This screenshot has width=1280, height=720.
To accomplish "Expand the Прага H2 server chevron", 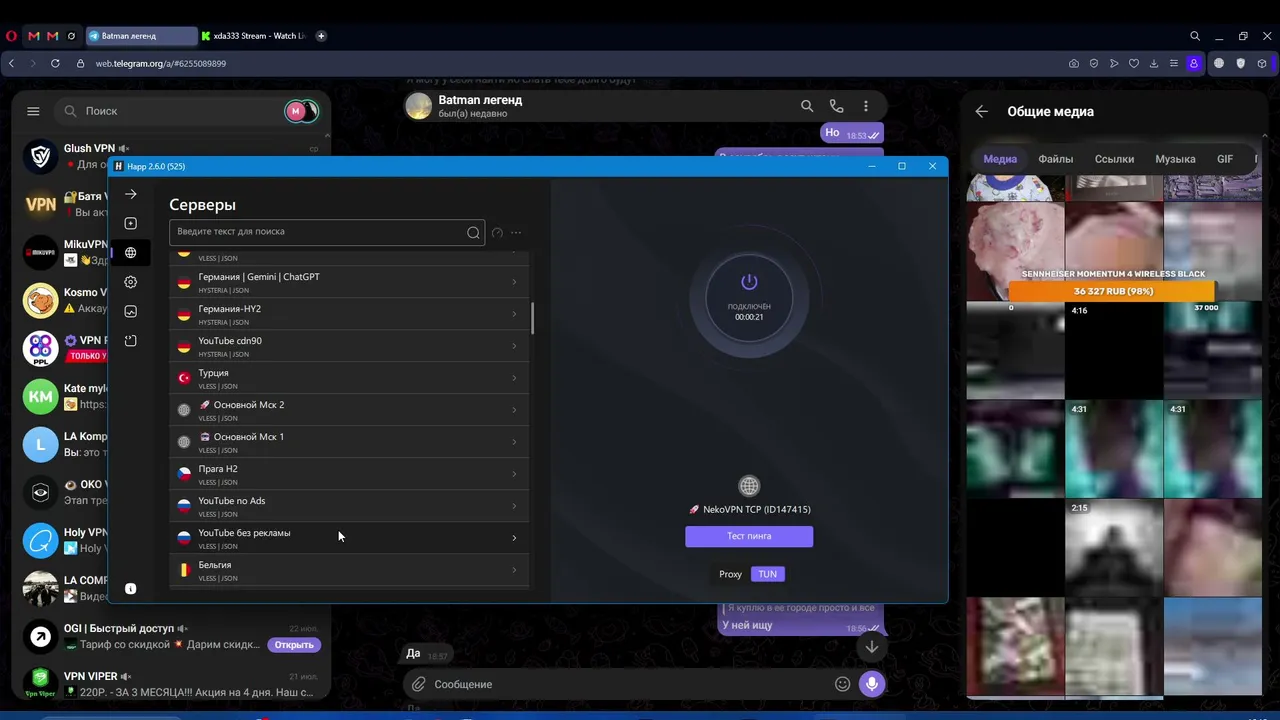I will click(x=514, y=474).
